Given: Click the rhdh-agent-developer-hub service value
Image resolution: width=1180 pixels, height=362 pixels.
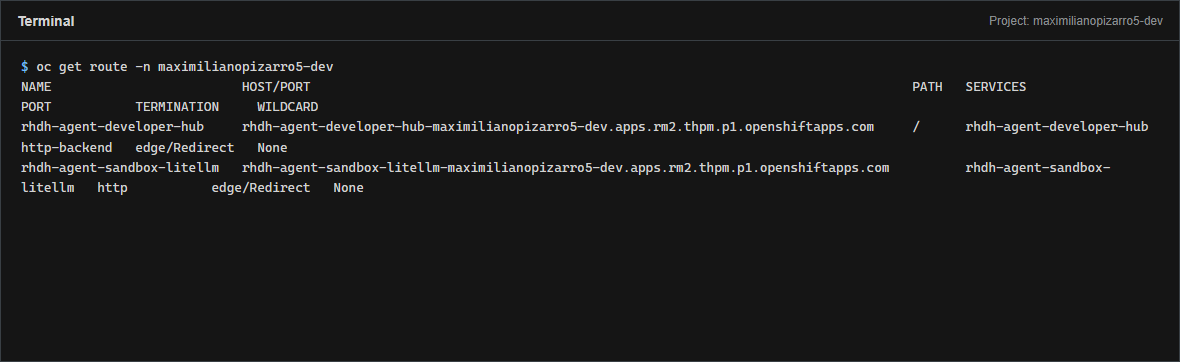Looking at the screenshot, I should coord(1057,126).
